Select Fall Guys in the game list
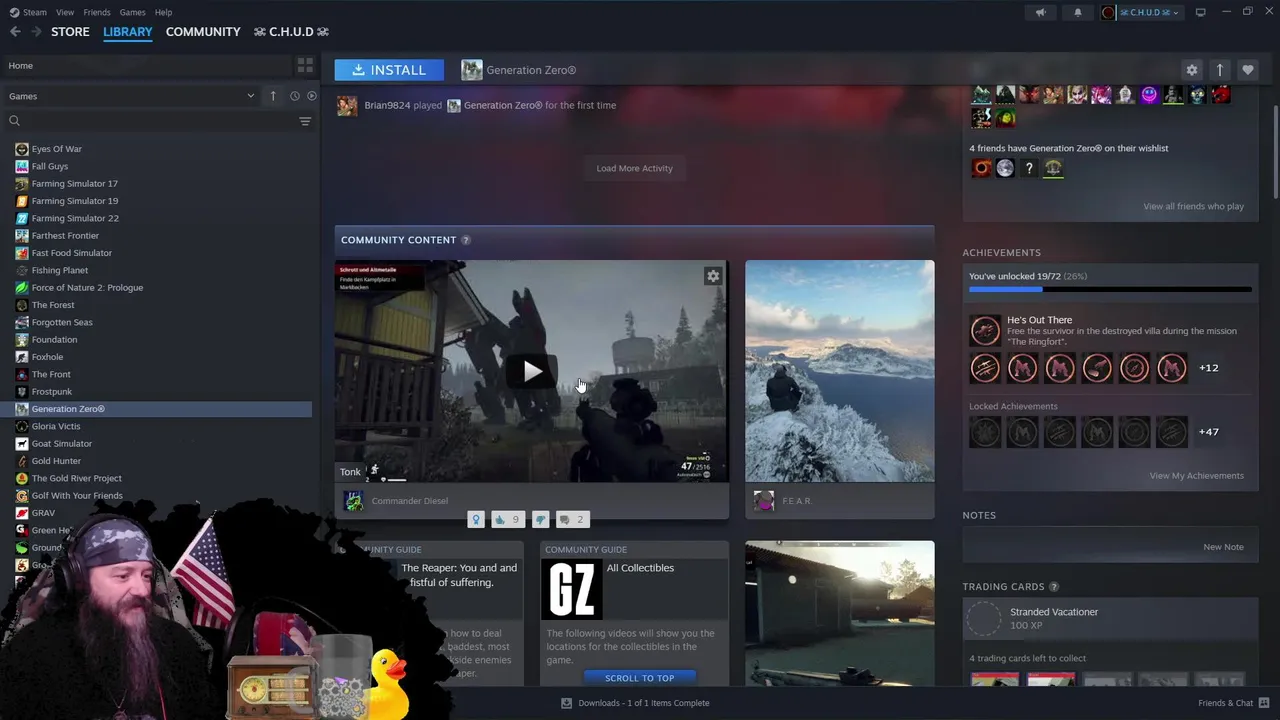Viewport: 1280px width, 720px height. pyautogui.click(x=50, y=166)
